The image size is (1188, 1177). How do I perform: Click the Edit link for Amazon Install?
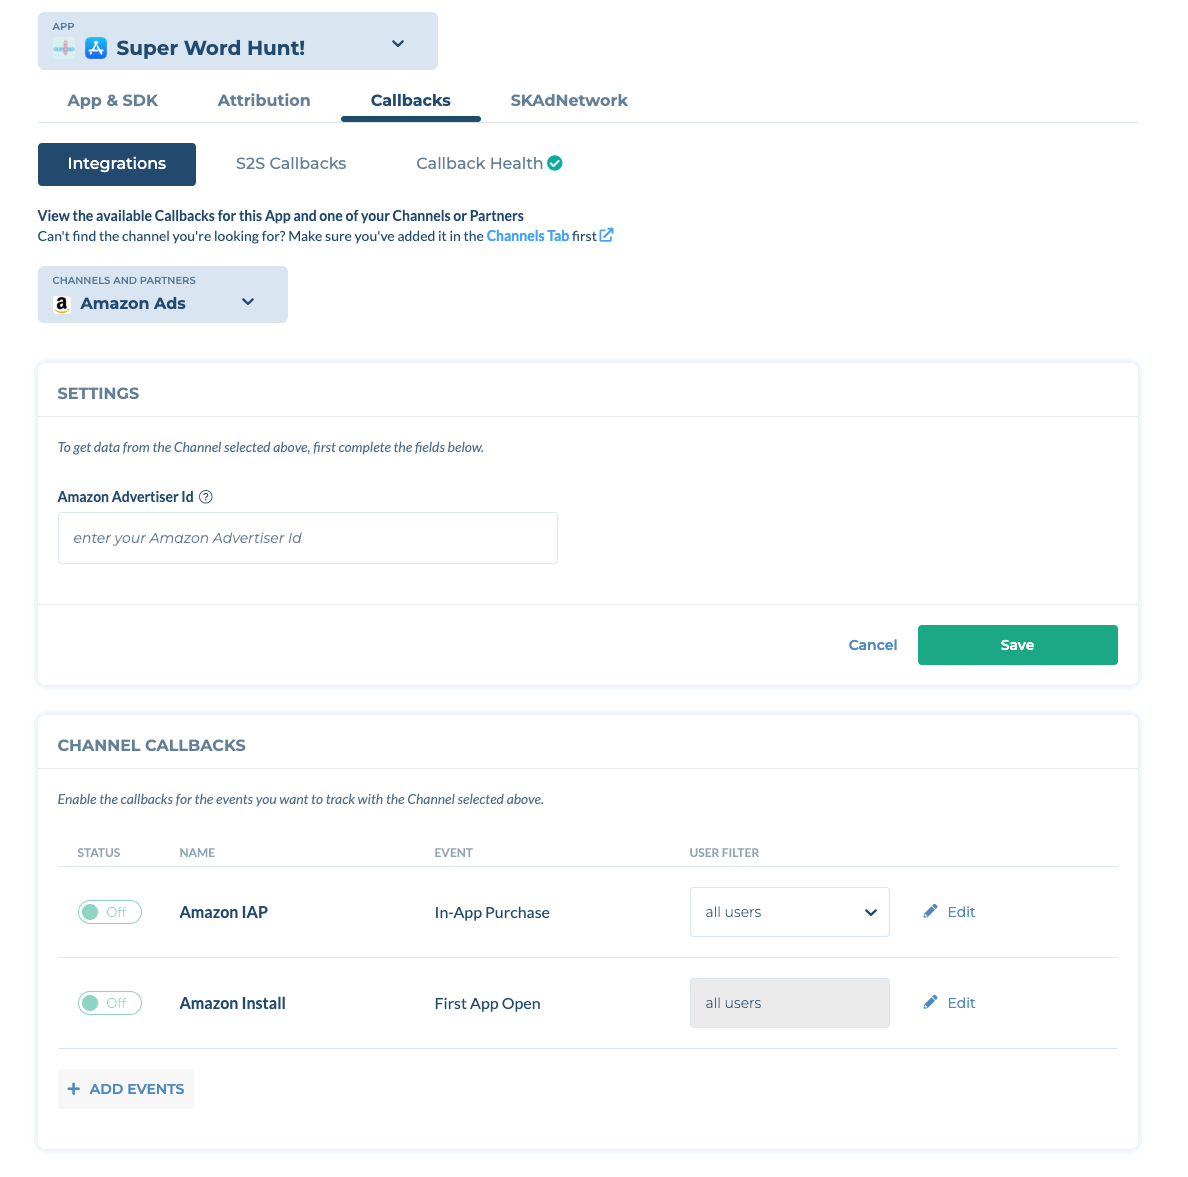pyautogui.click(x=961, y=1003)
